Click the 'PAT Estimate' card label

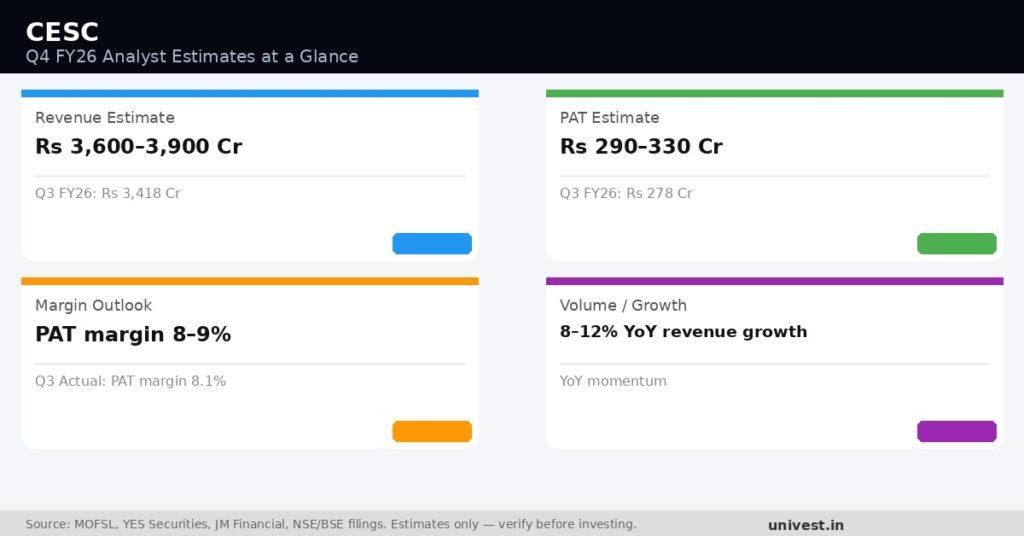tap(609, 118)
